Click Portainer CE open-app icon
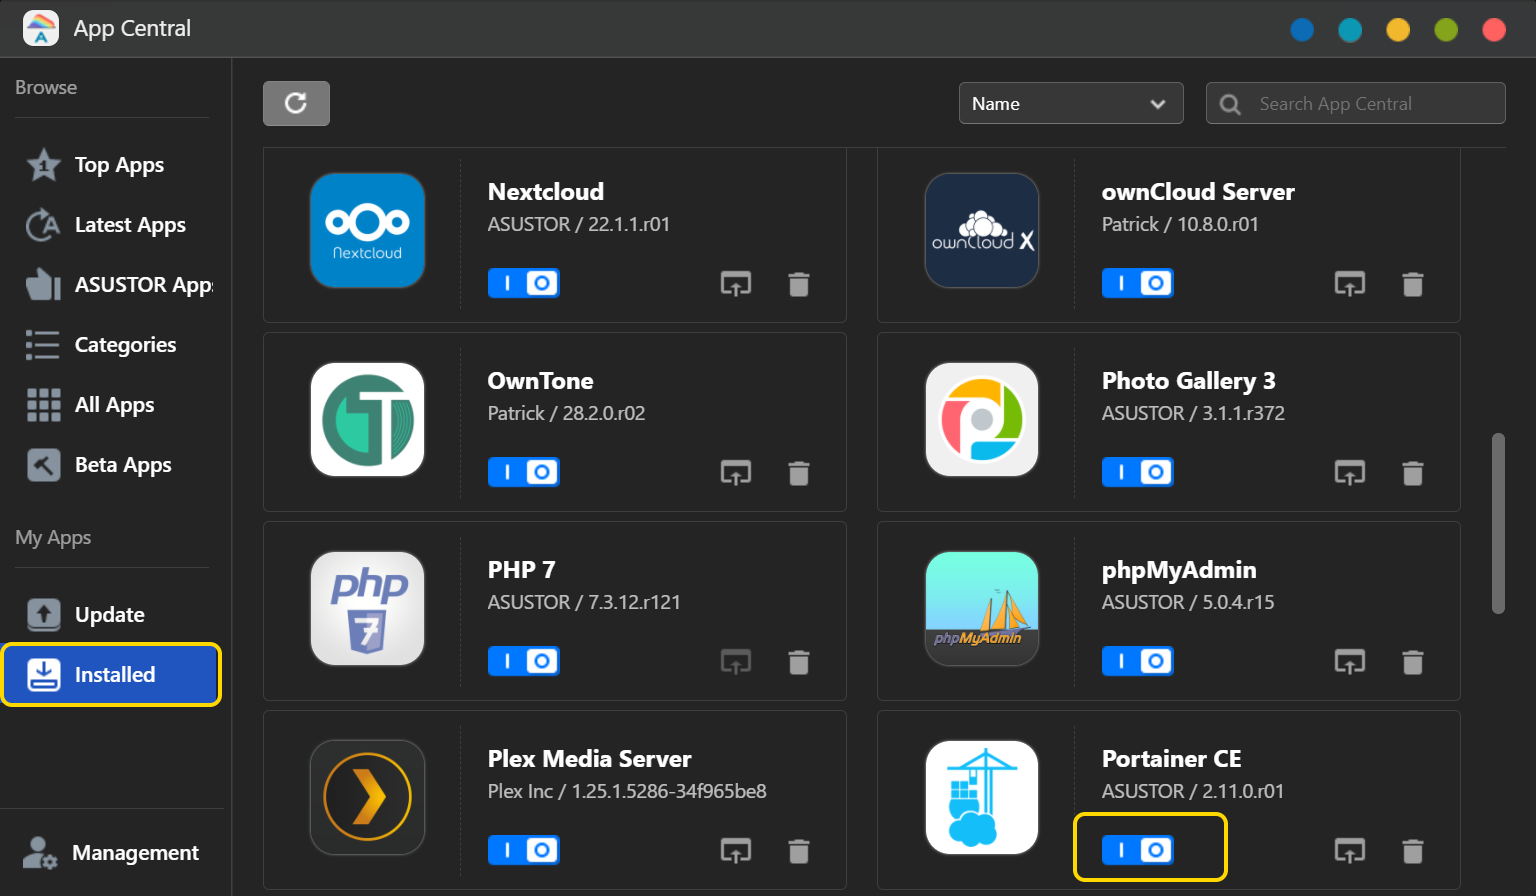 (x=1350, y=851)
